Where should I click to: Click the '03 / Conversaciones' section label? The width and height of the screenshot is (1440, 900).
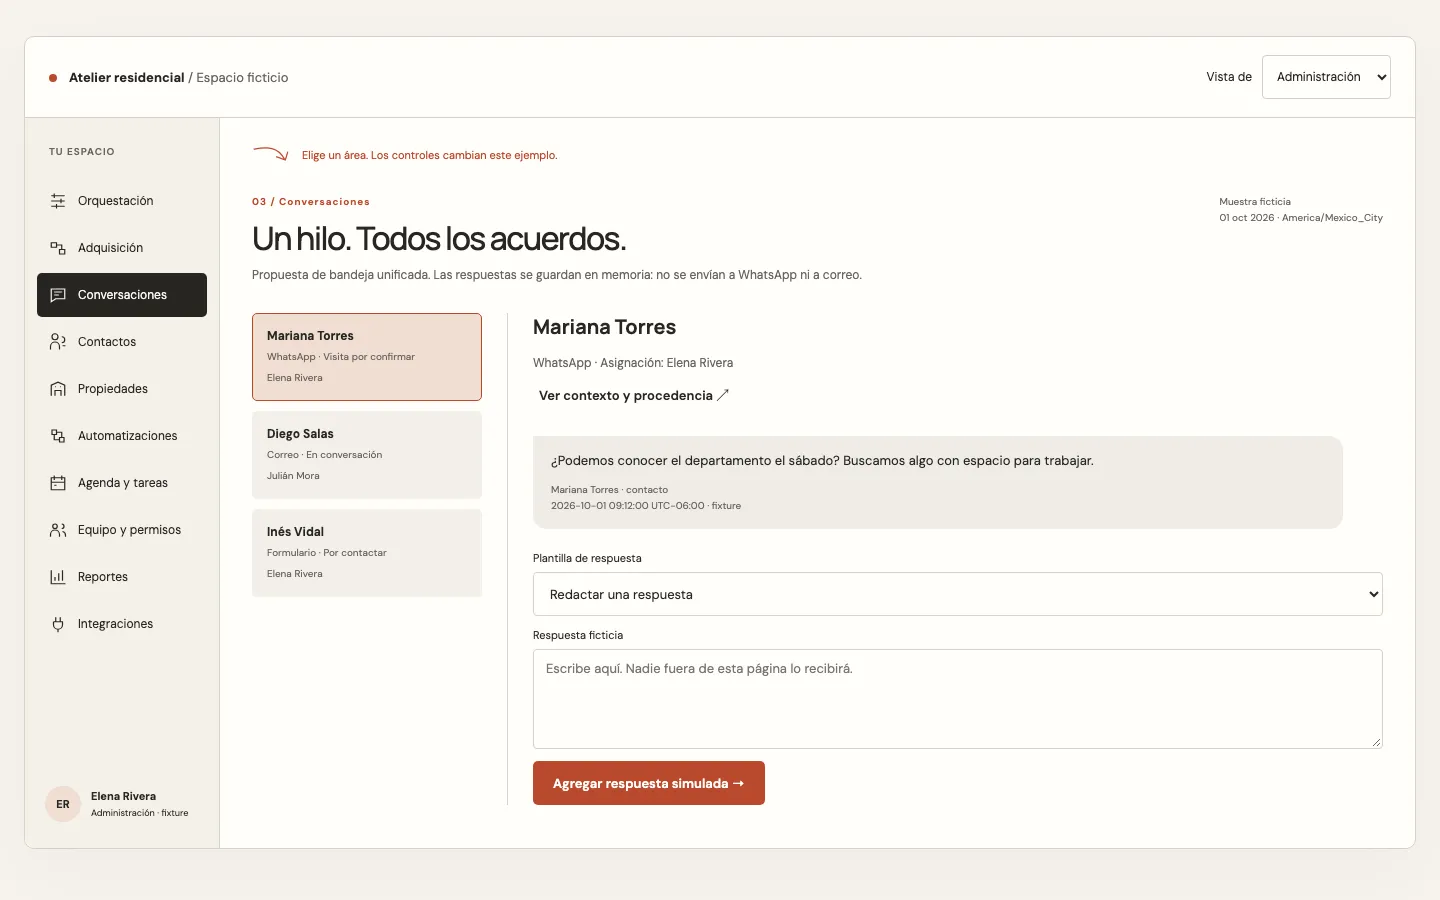tap(311, 202)
